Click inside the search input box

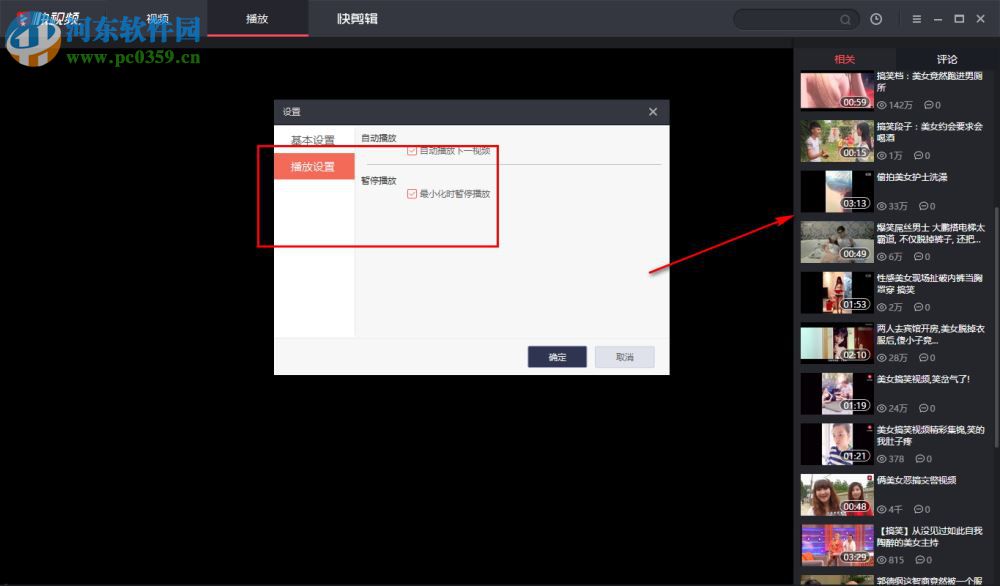(x=790, y=19)
